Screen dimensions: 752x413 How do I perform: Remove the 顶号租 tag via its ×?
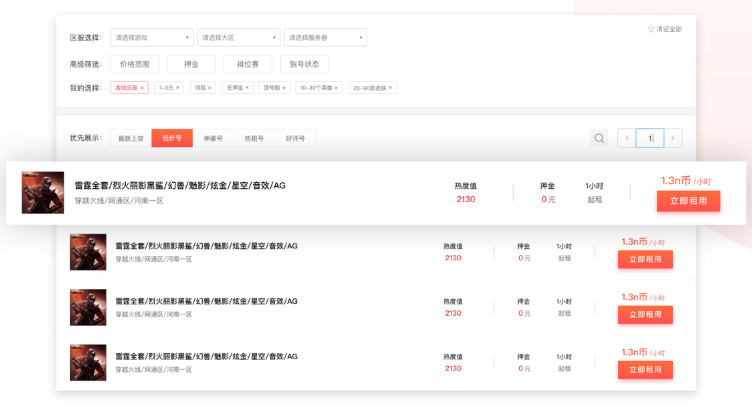284,88
